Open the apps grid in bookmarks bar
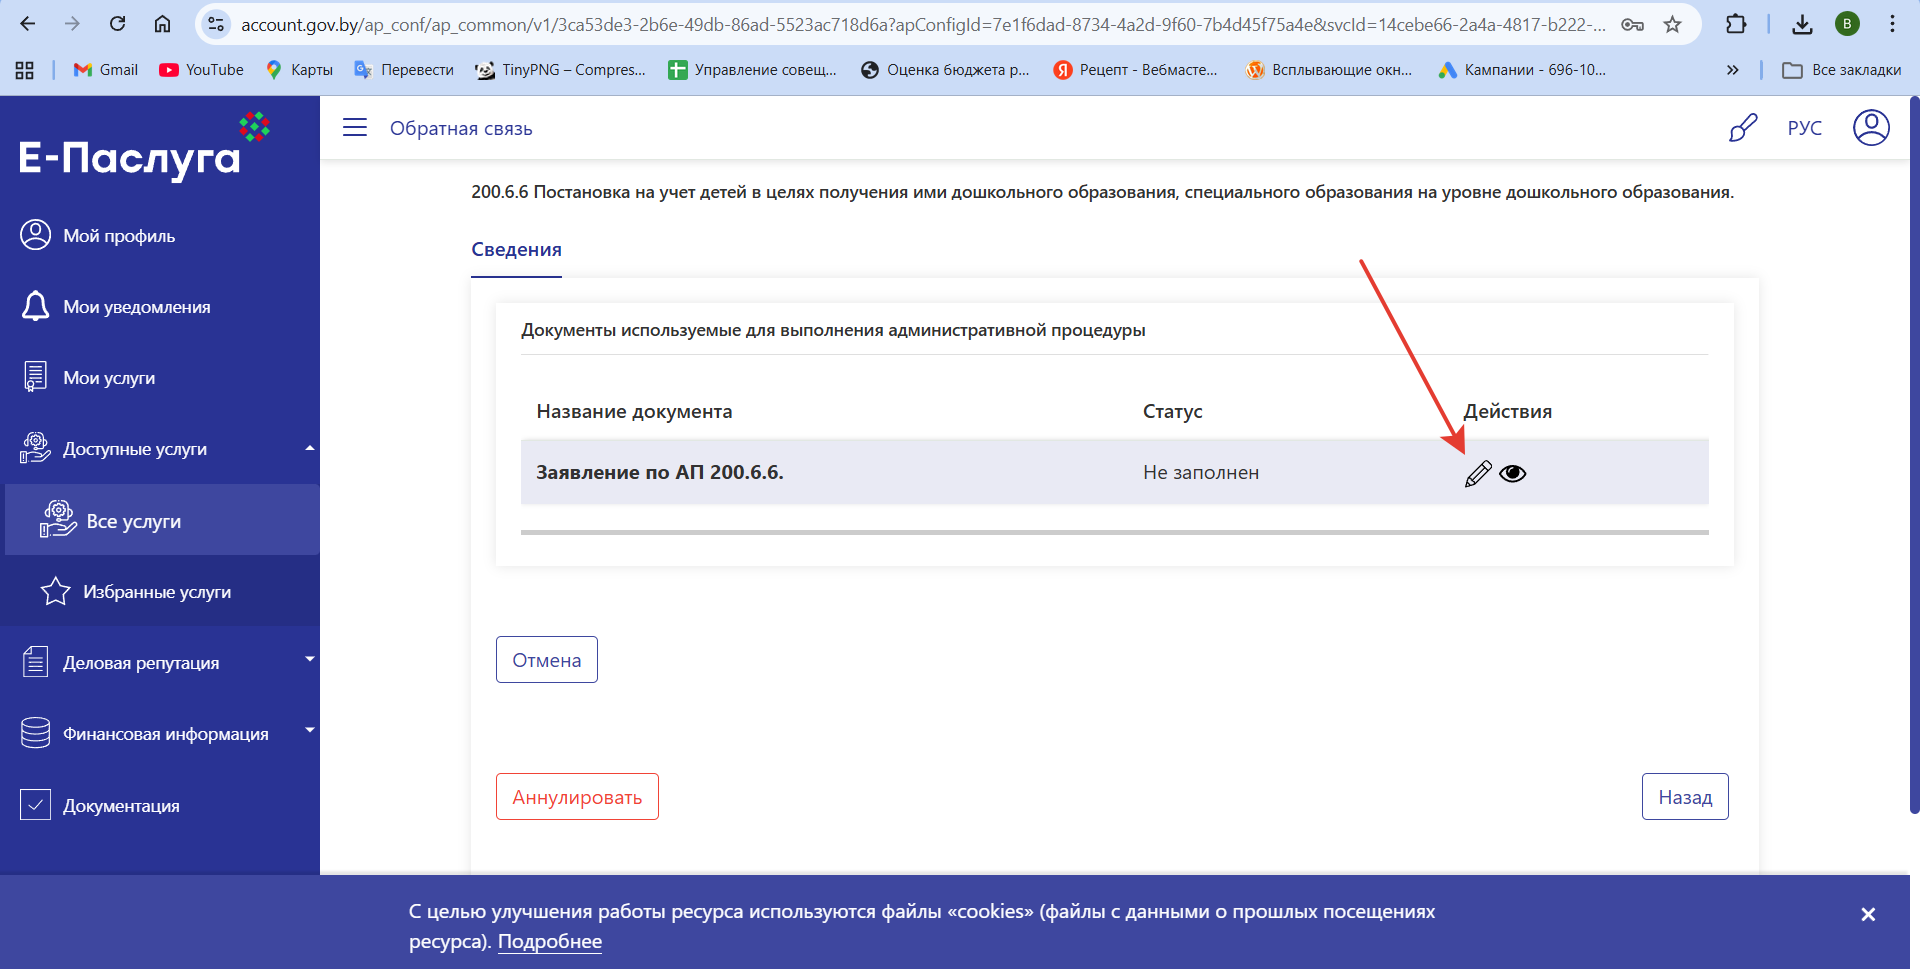 [x=25, y=70]
